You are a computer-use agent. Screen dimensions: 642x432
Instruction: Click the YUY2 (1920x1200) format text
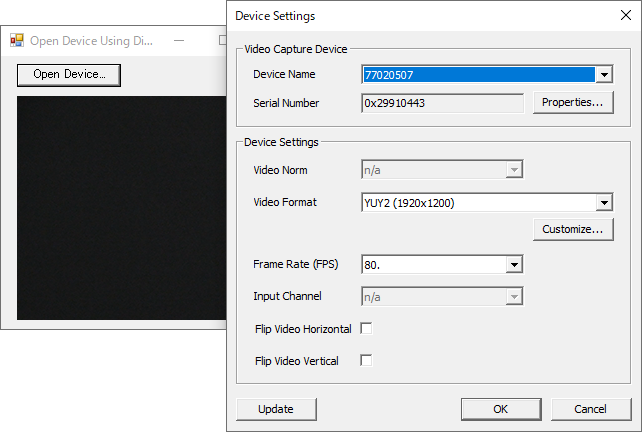click(409, 203)
